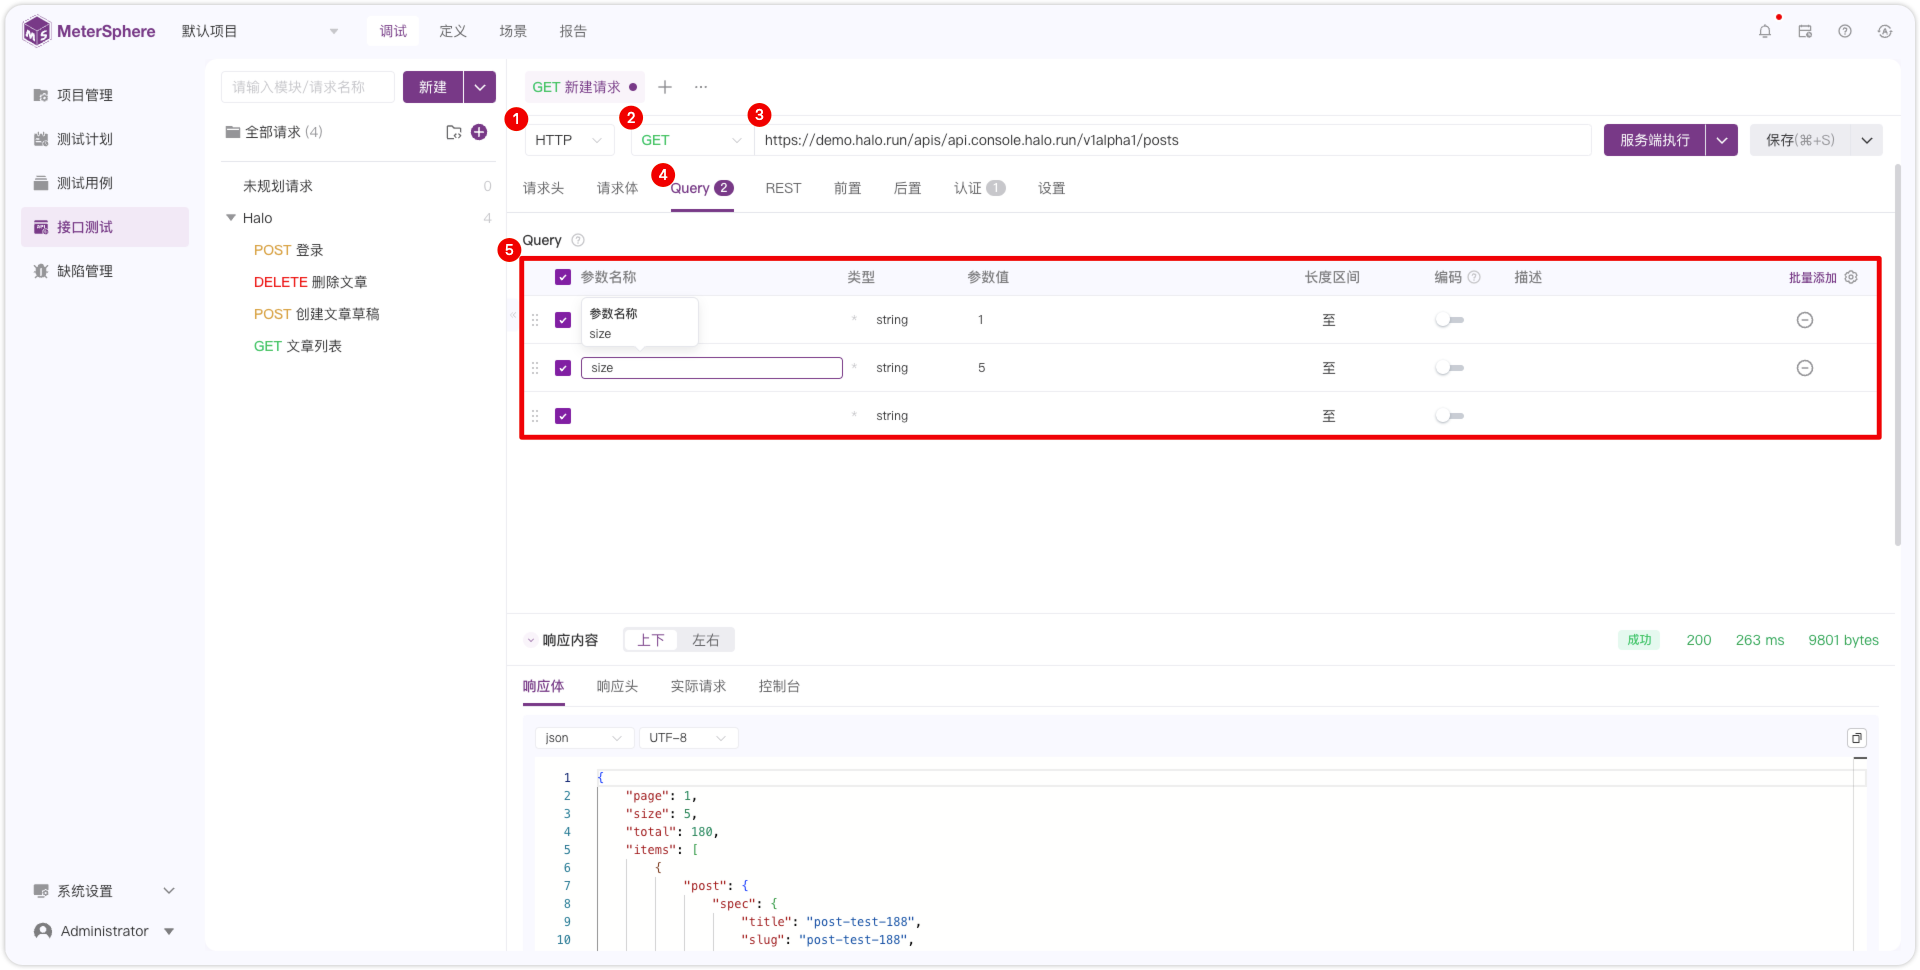Open the HTTP protocol dropdown

[569, 140]
